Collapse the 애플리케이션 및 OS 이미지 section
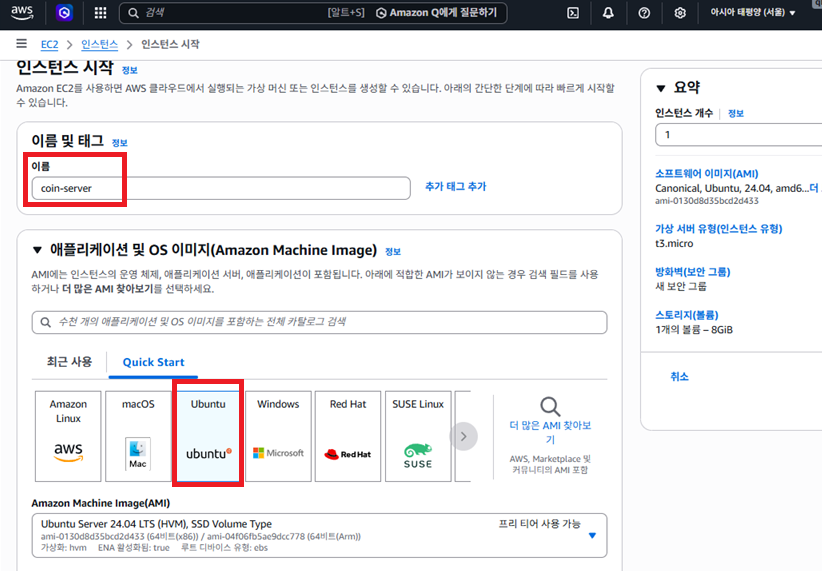Screen dimensions: 822x571 (37, 250)
